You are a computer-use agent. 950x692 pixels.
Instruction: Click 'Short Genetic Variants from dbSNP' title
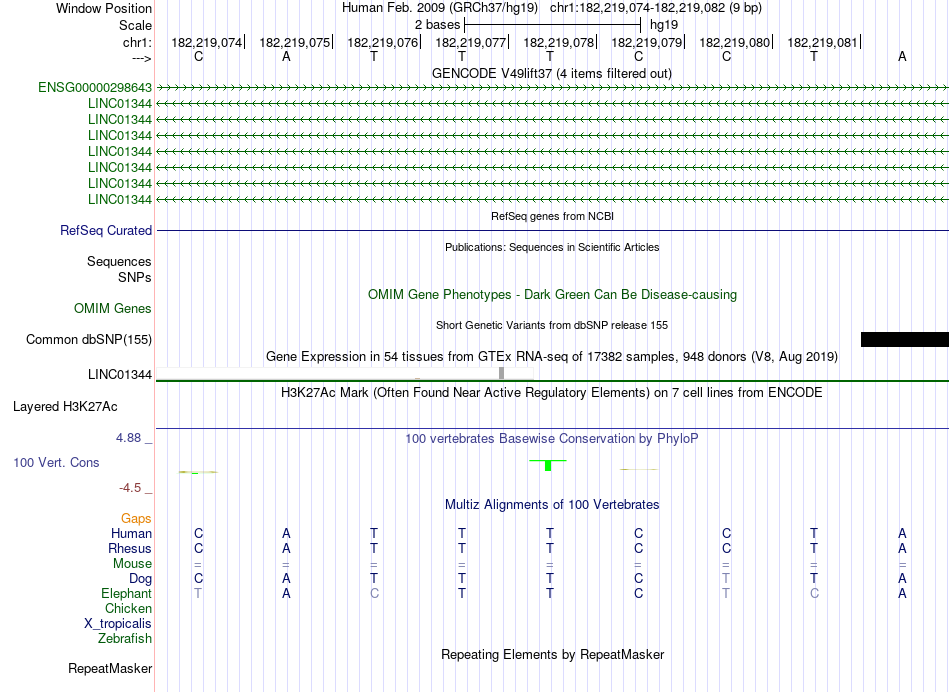point(552,325)
